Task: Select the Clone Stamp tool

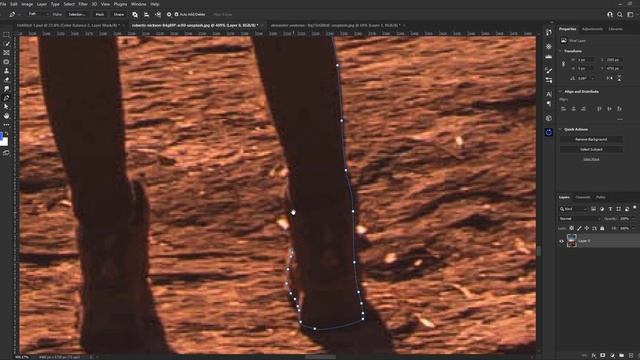Action: [x=6, y=71]
